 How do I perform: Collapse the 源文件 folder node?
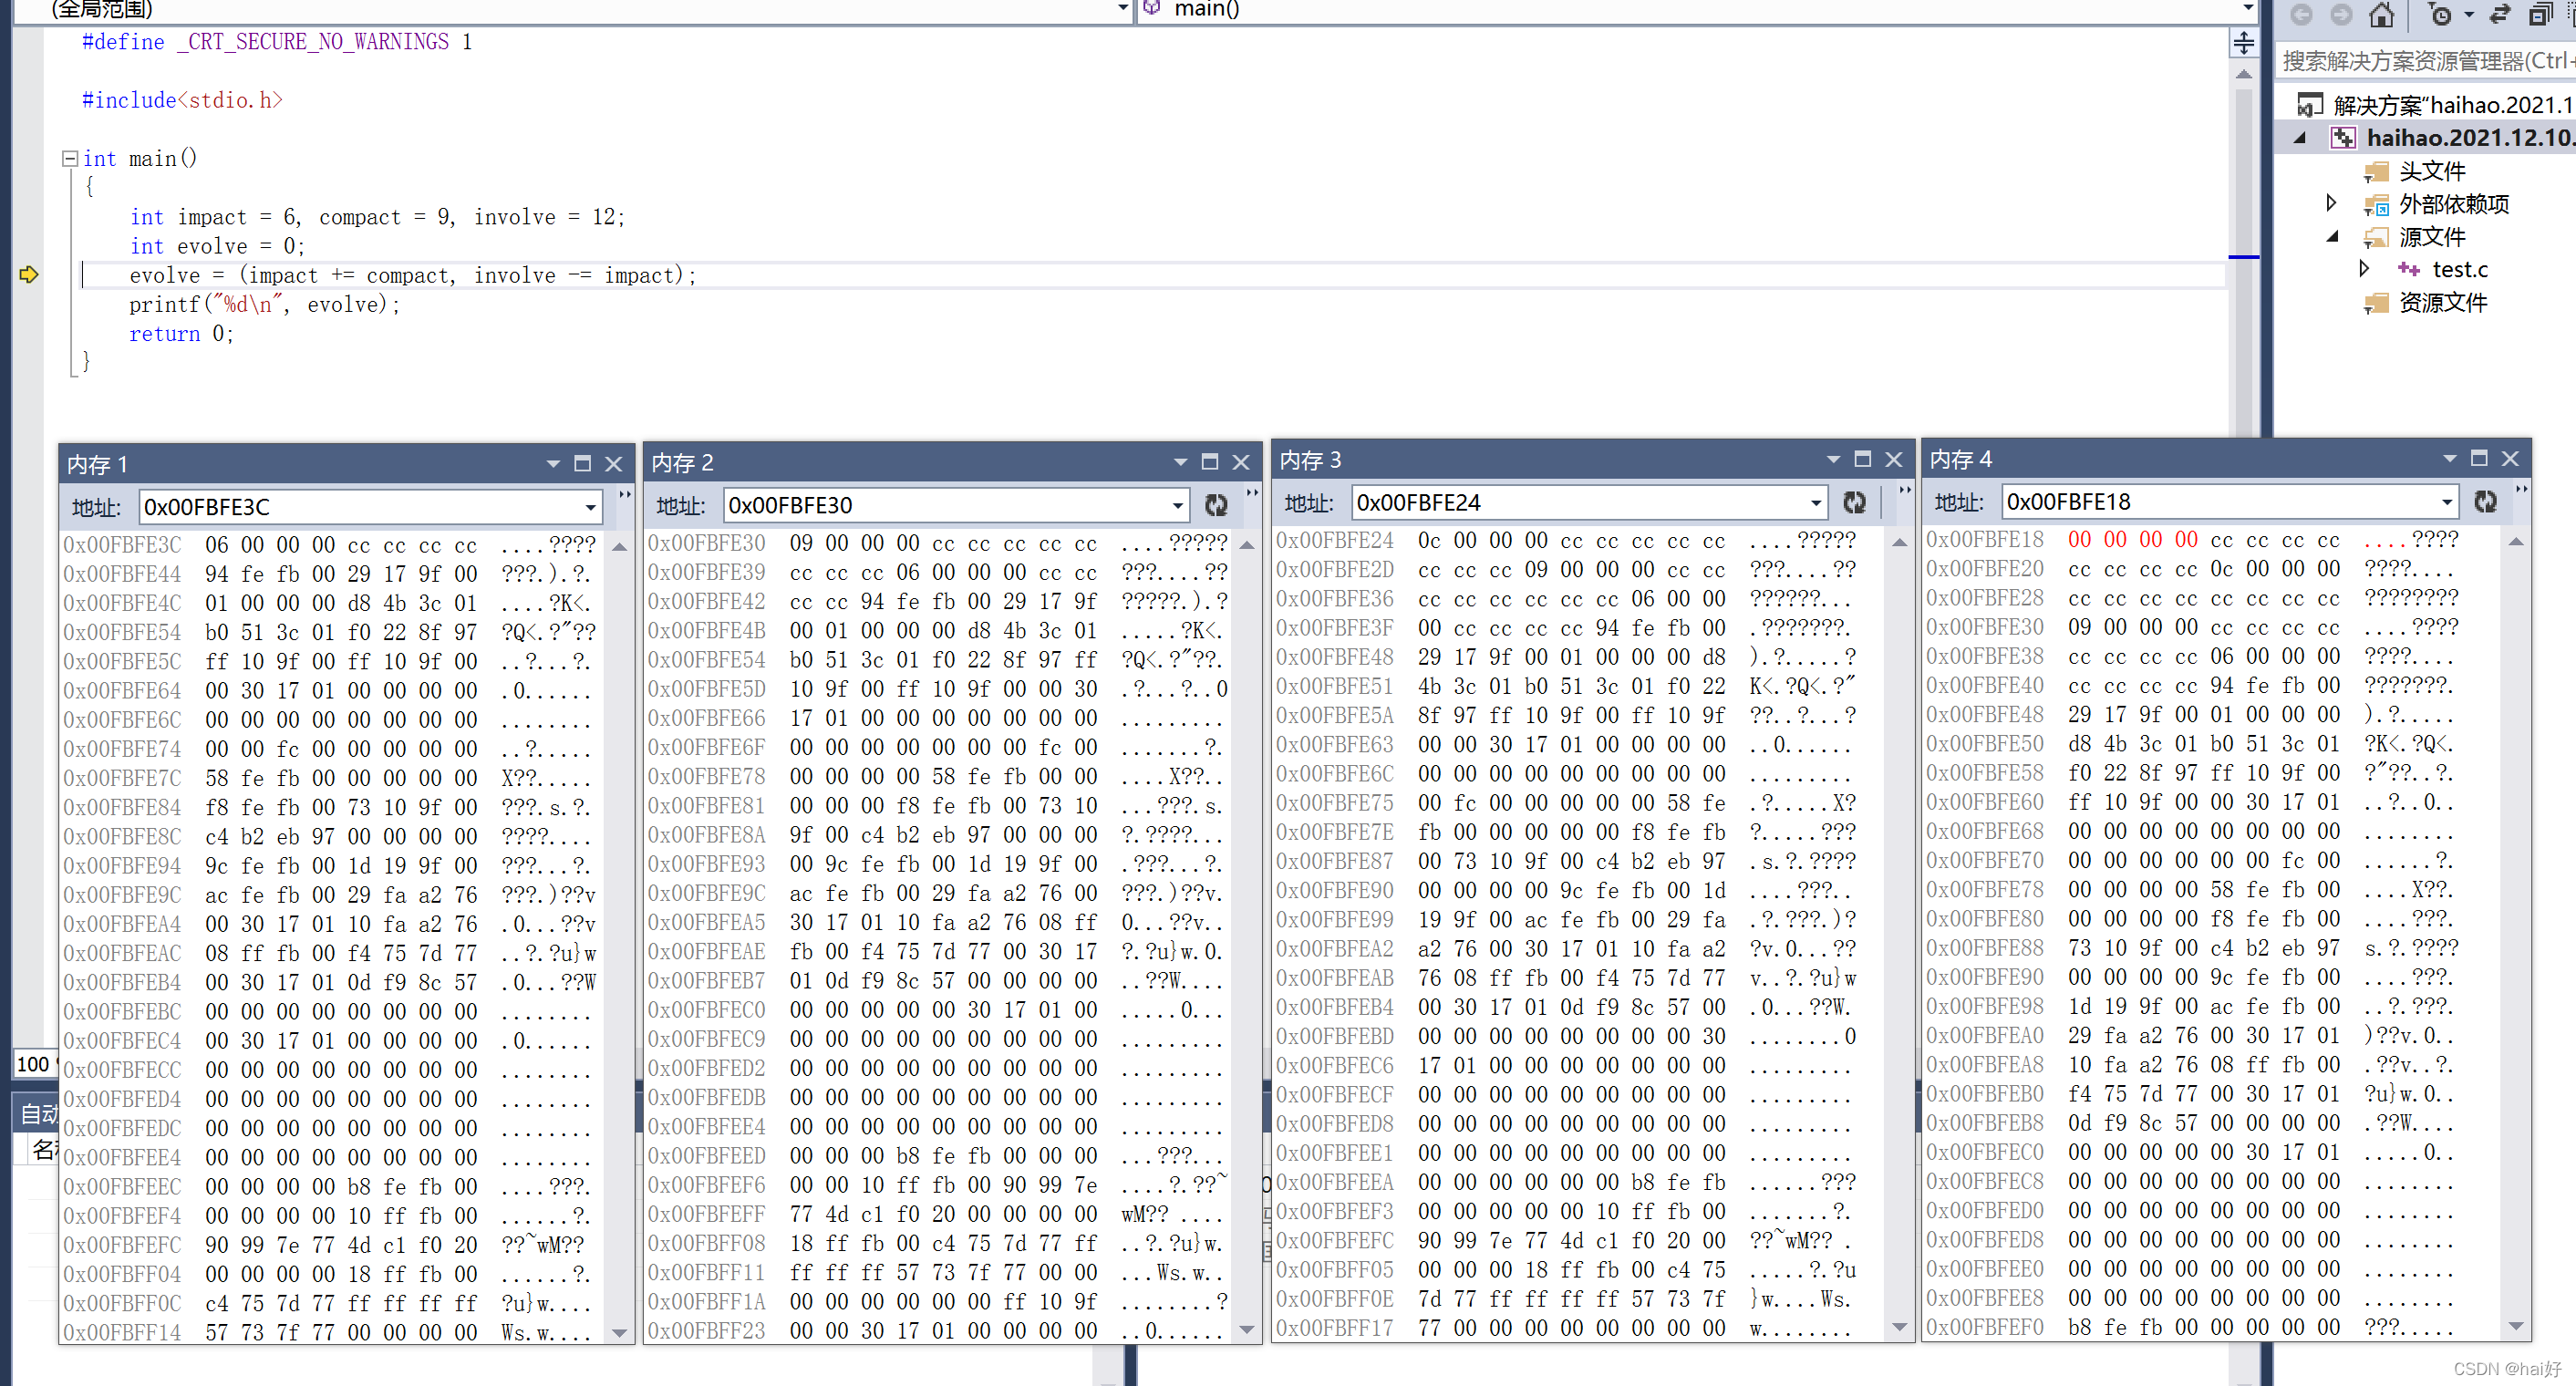tap(2332, 237)
